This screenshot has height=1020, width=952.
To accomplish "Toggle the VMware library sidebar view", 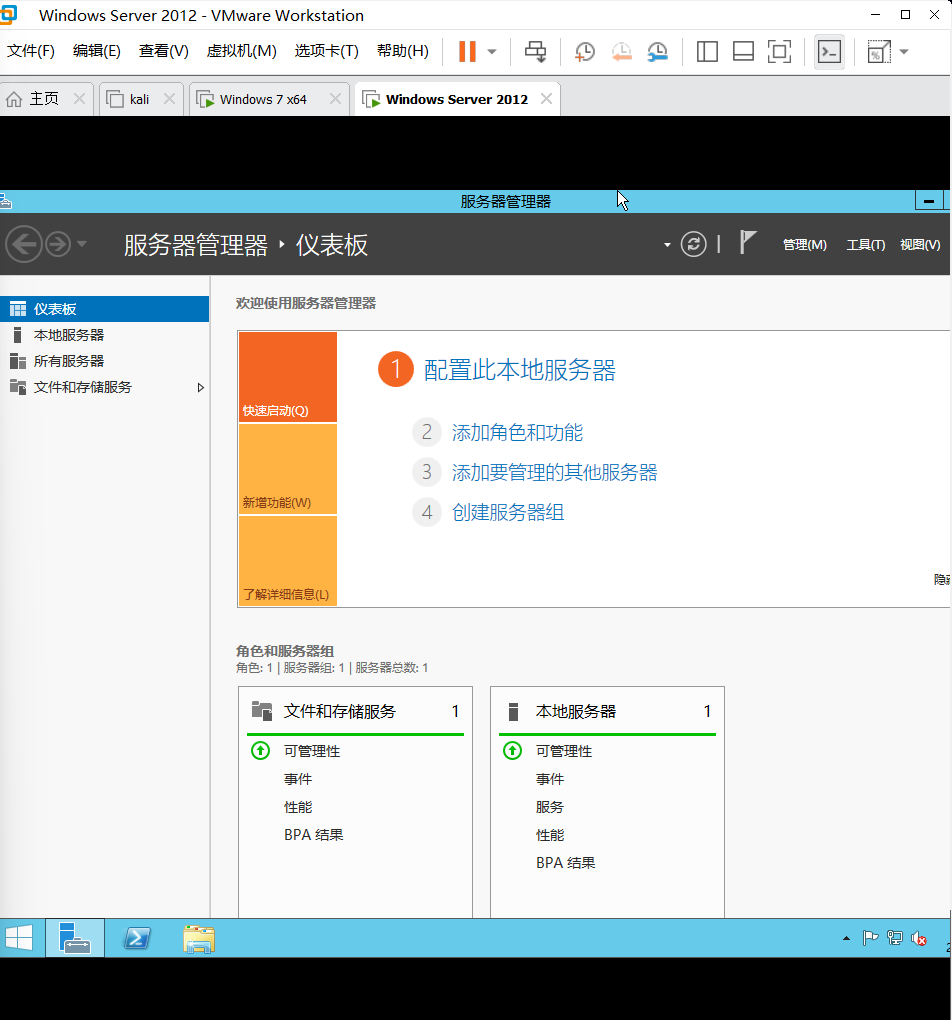I will (707, 51).
